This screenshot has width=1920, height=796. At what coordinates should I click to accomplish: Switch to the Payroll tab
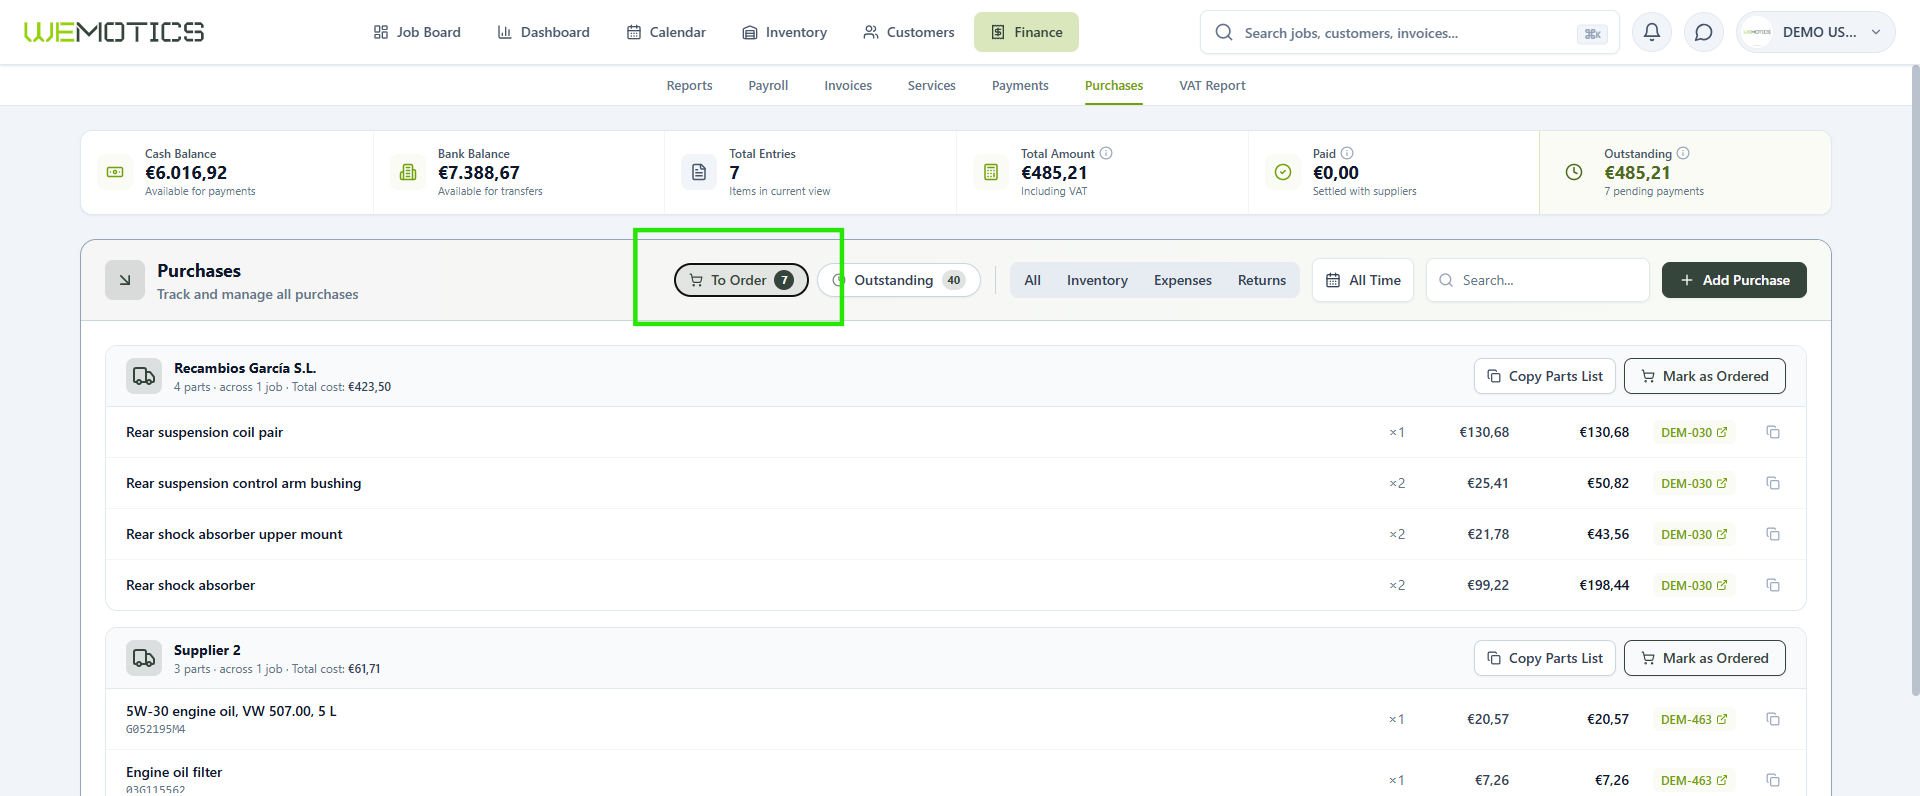click(768, 86)
